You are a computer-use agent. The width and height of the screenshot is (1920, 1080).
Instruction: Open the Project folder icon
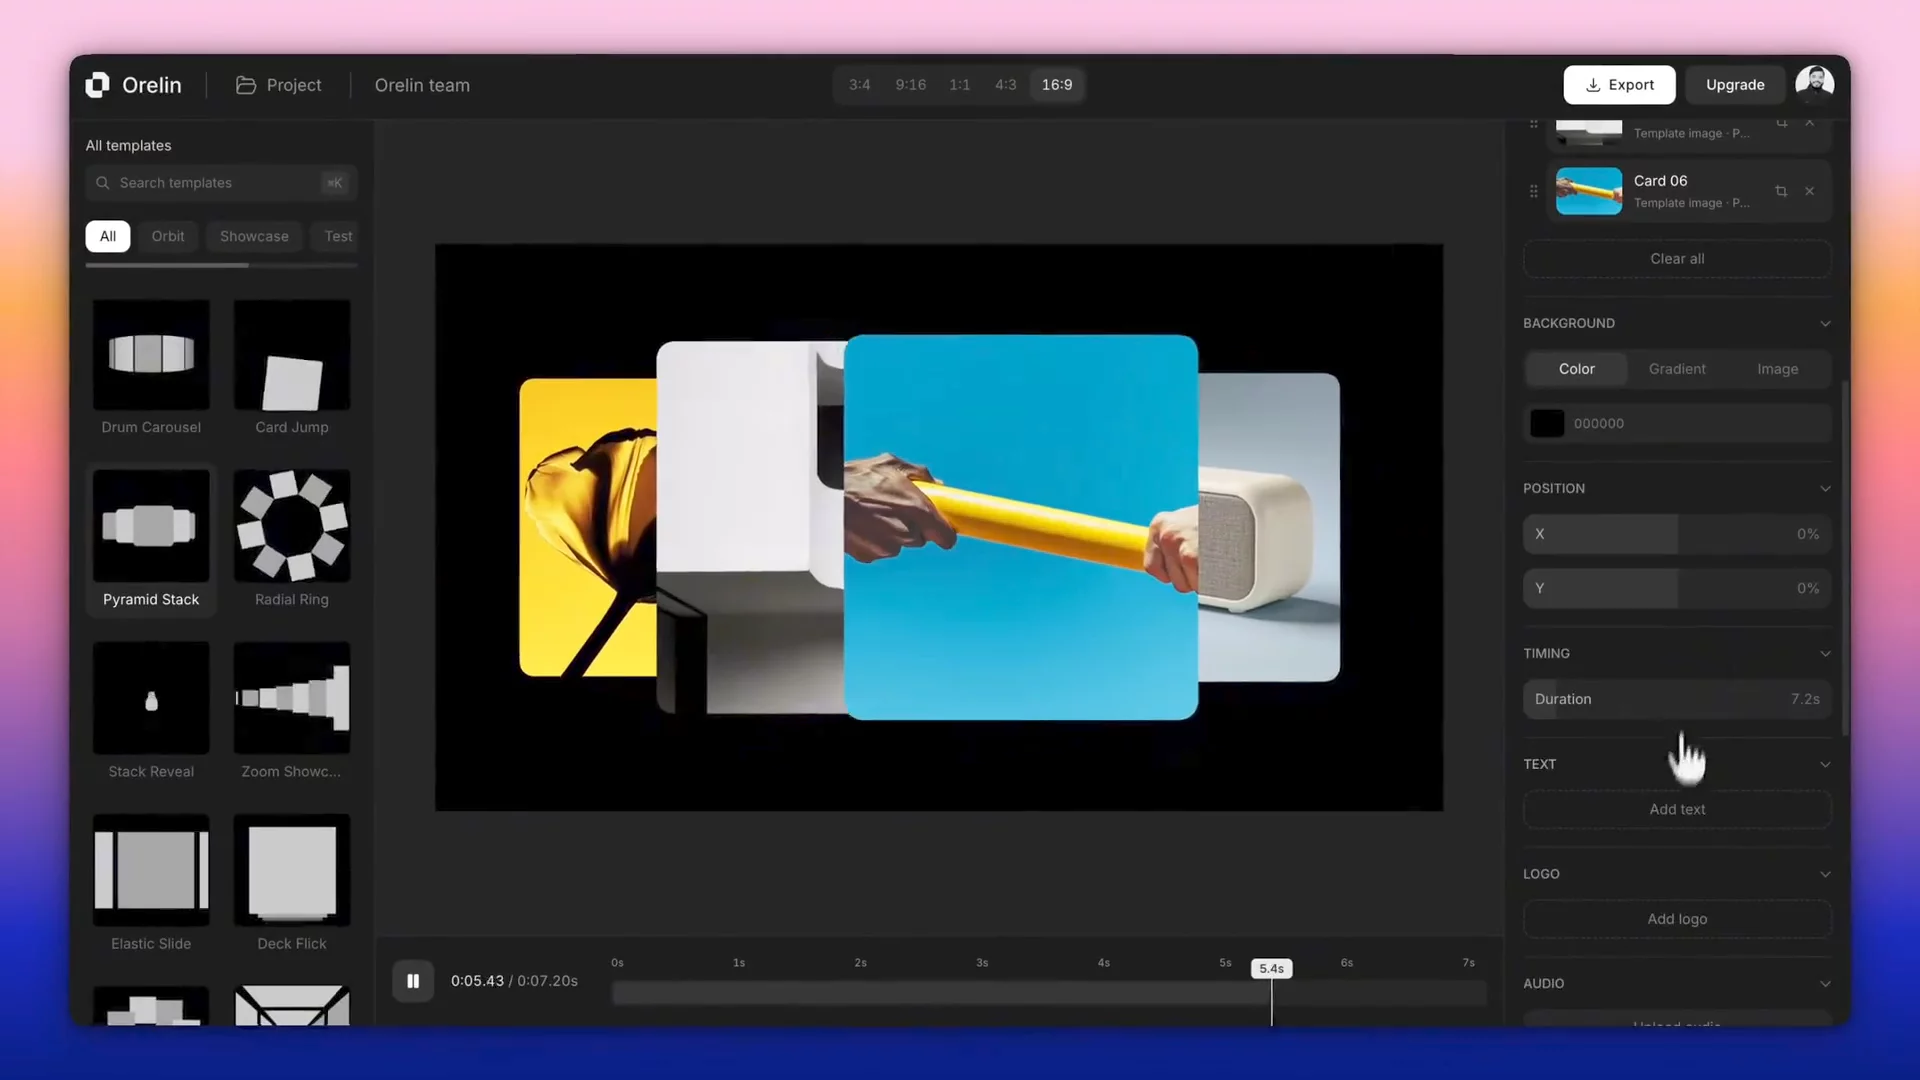(x=246, y=85)
